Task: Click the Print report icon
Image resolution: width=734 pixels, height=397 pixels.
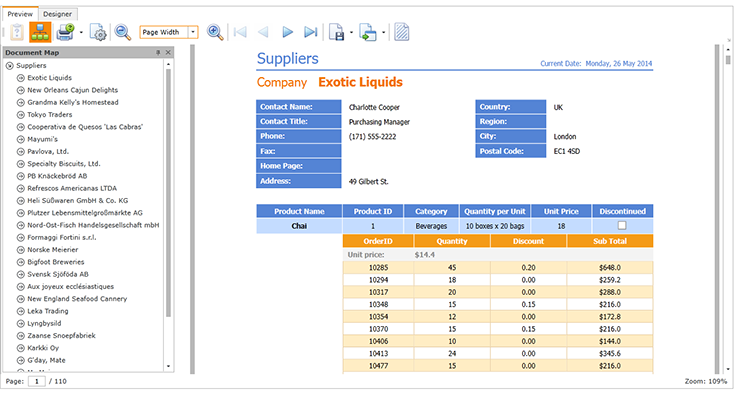Action: [x=65, y=32]
